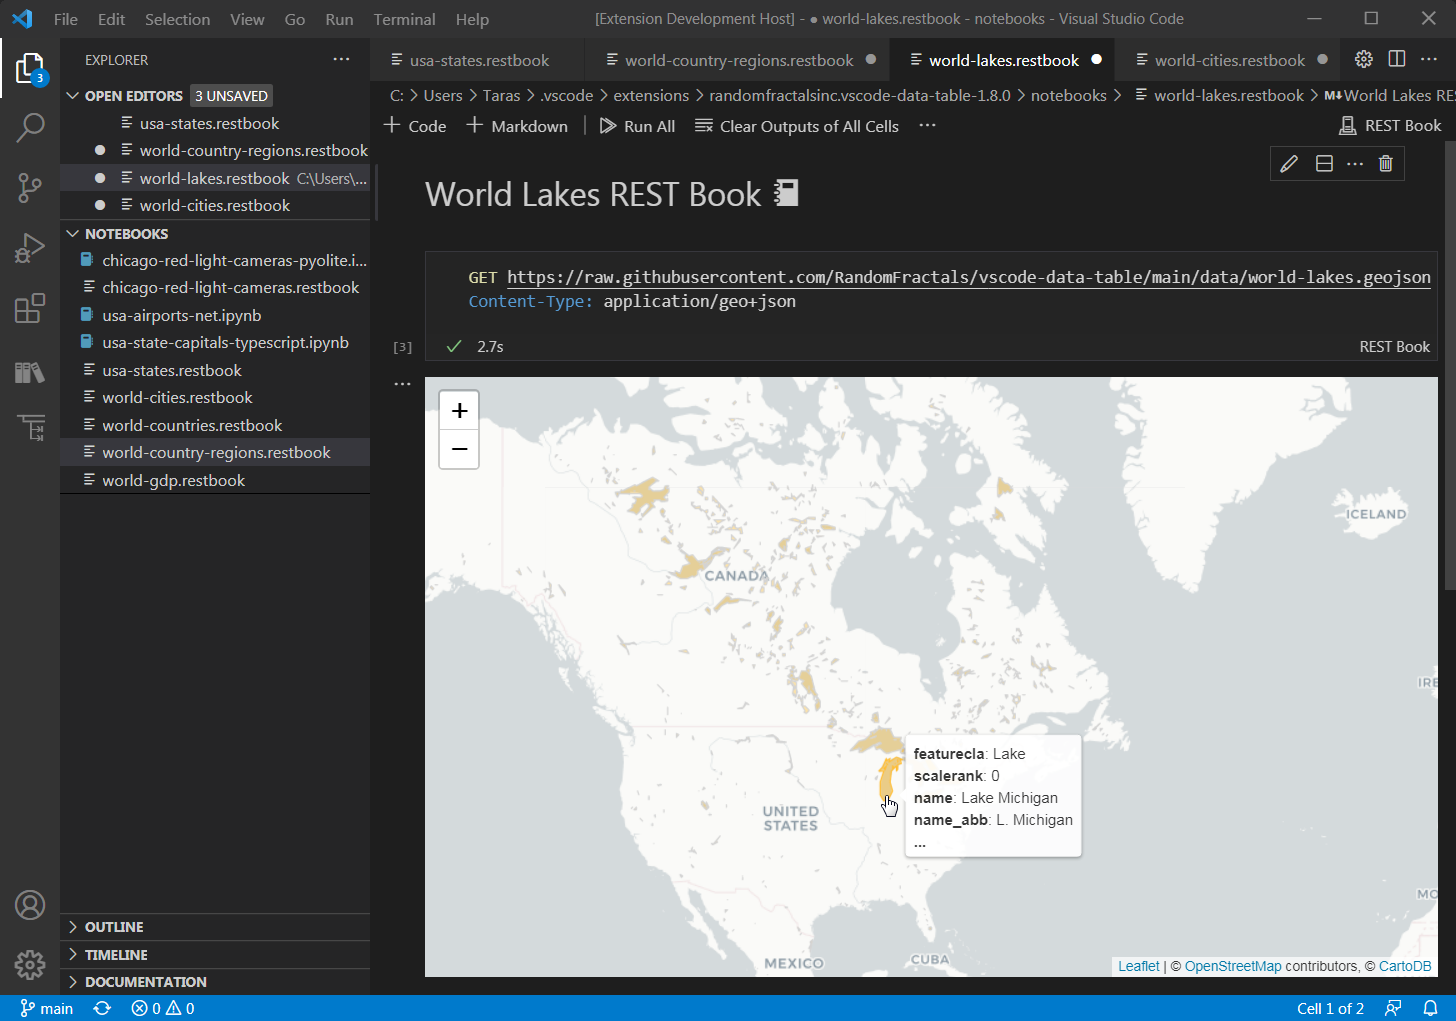Expand the TIMELINE section
The height and width of the screenshot is (1021, 1456).
point(72,954)
